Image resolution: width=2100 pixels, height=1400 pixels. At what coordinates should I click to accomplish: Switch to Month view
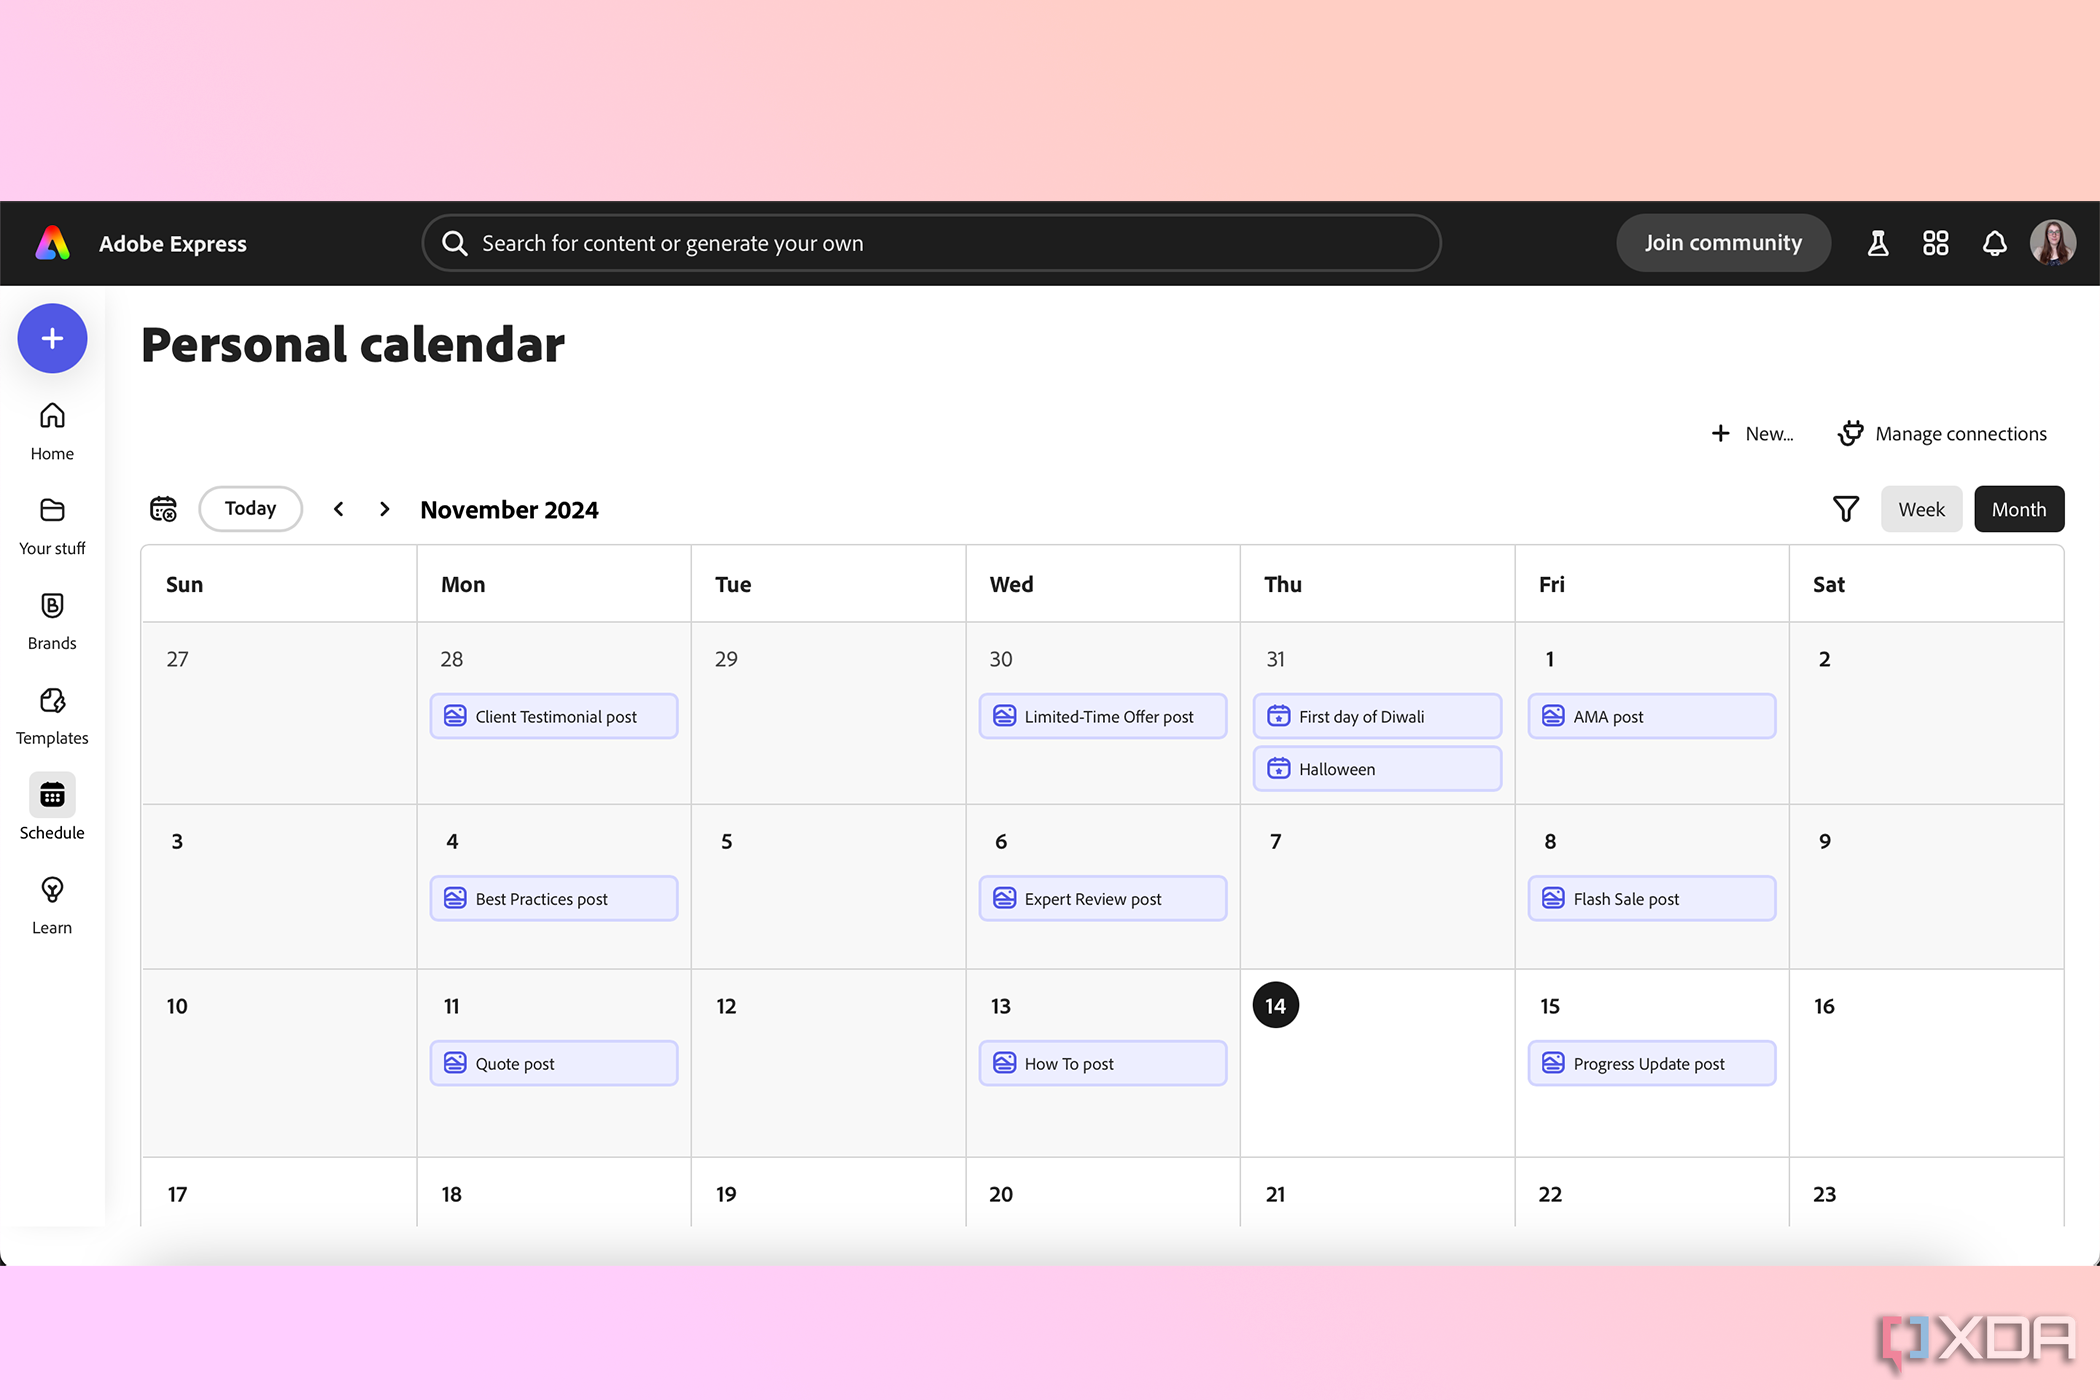pos(2017,508)
